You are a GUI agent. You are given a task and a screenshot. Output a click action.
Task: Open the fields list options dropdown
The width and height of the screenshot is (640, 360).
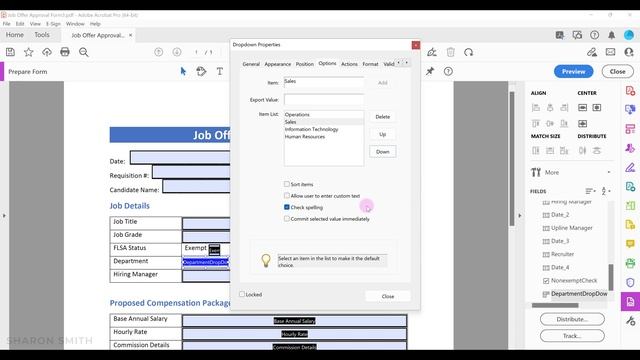coord(590,191)
